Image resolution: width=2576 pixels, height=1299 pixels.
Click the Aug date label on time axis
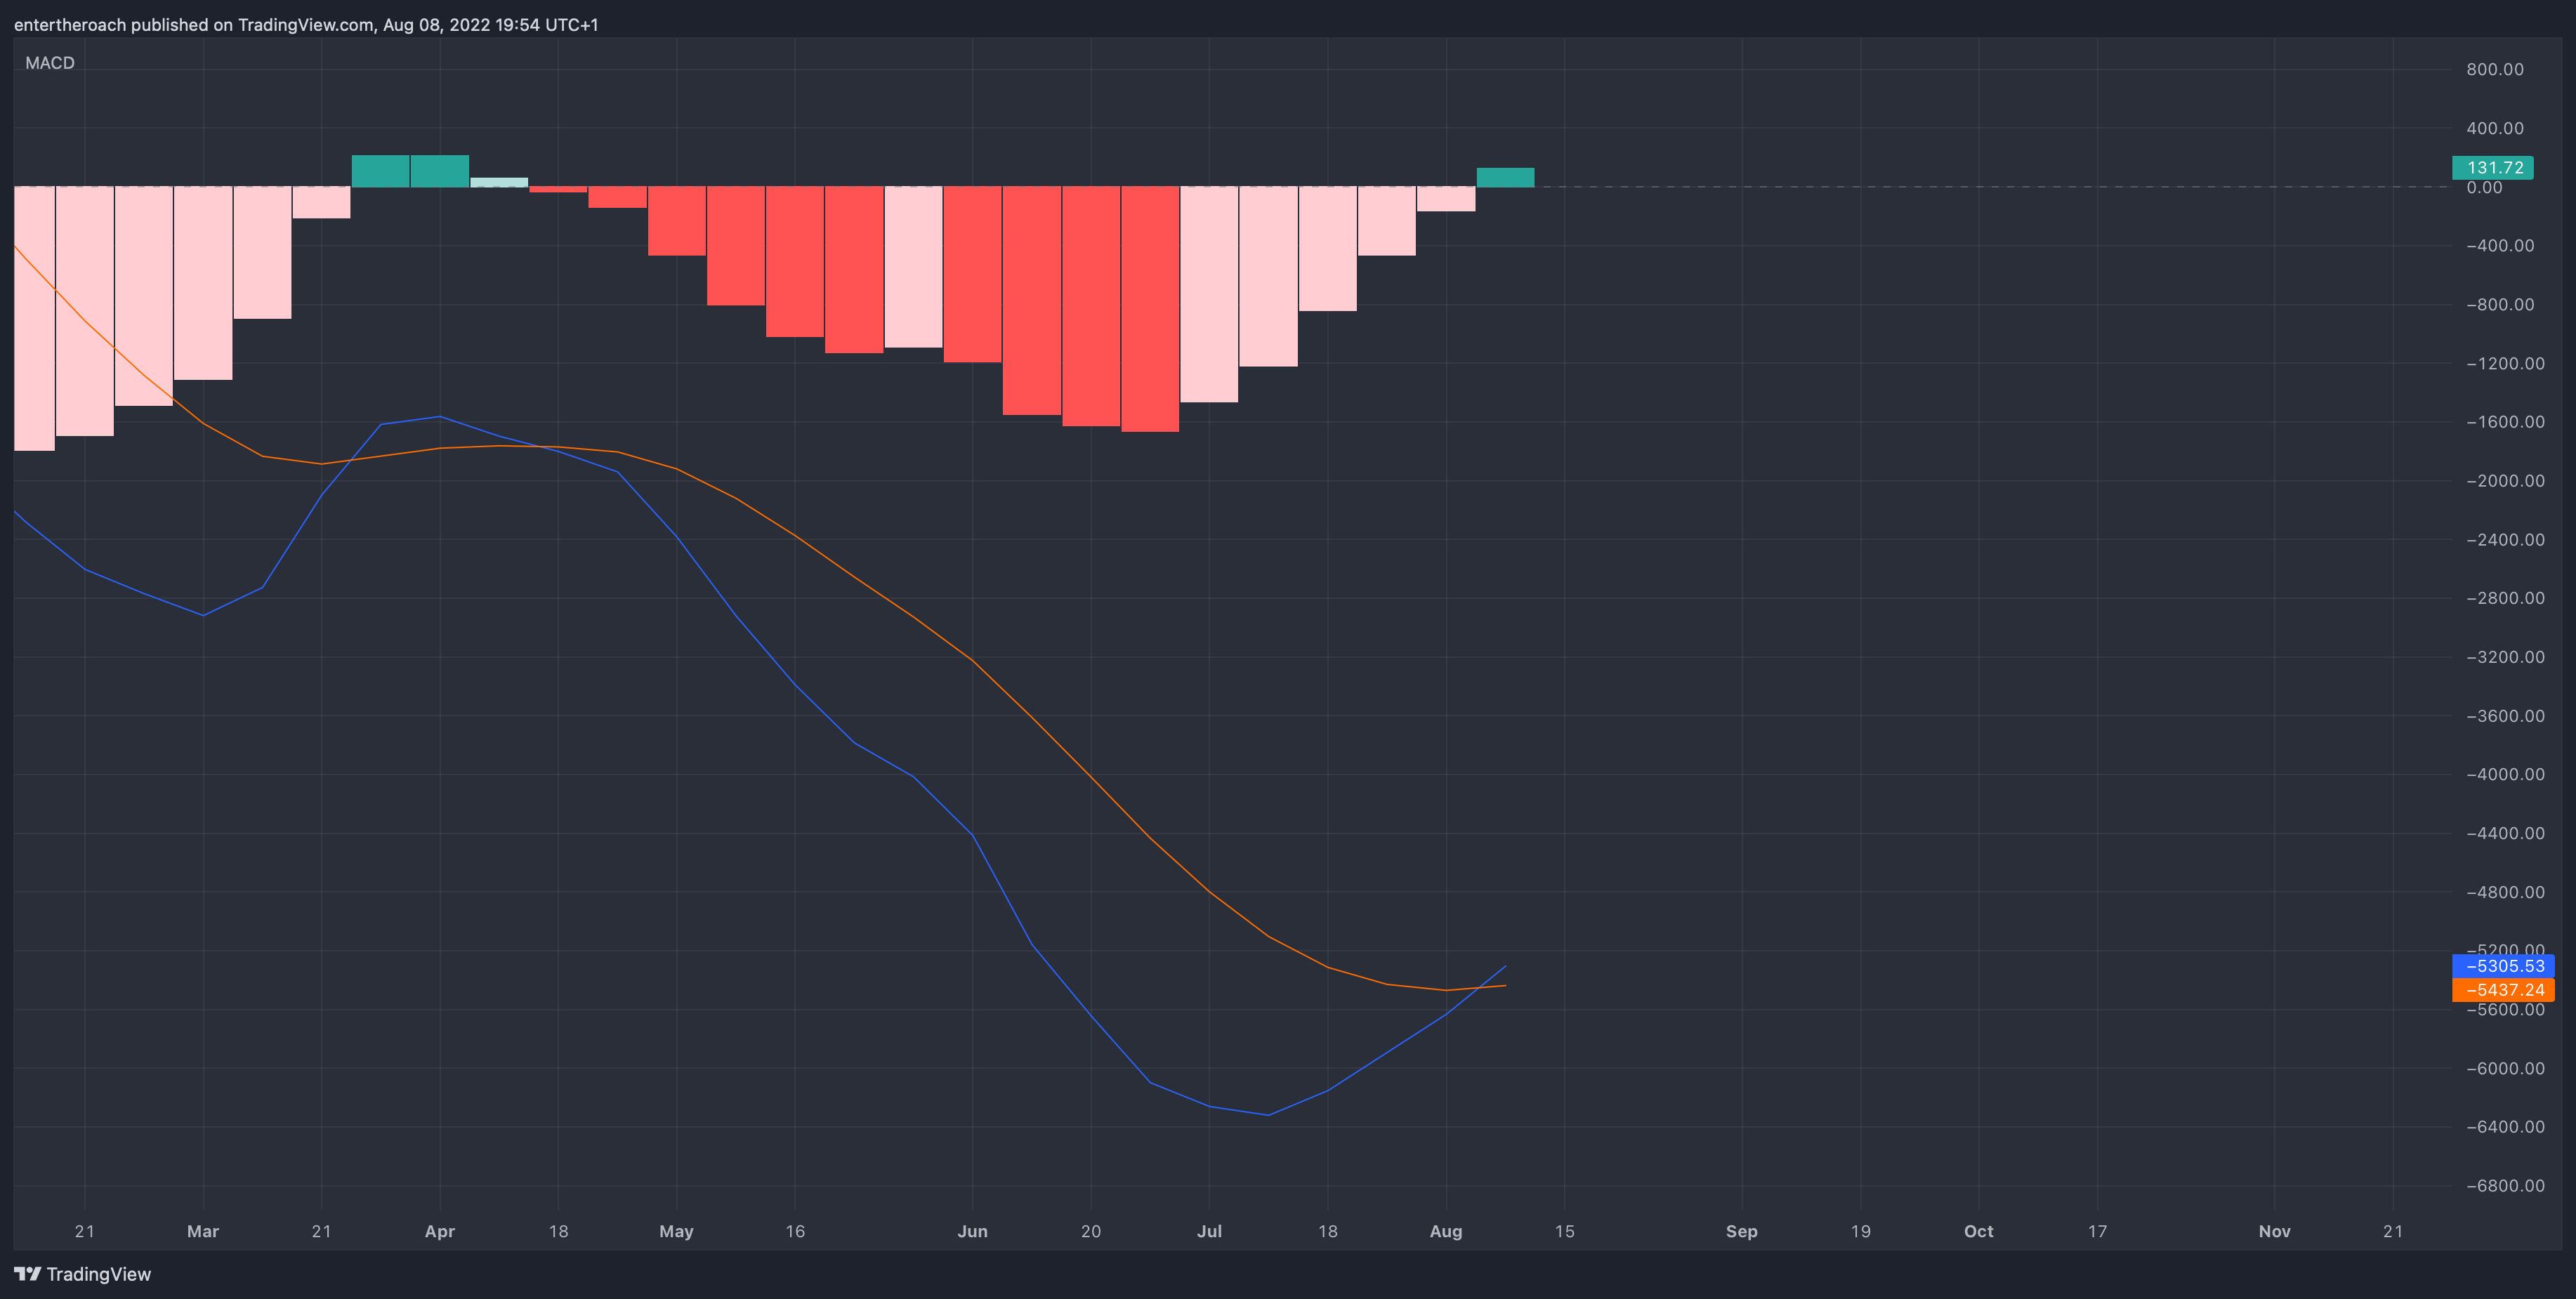coord(1446,1231)
